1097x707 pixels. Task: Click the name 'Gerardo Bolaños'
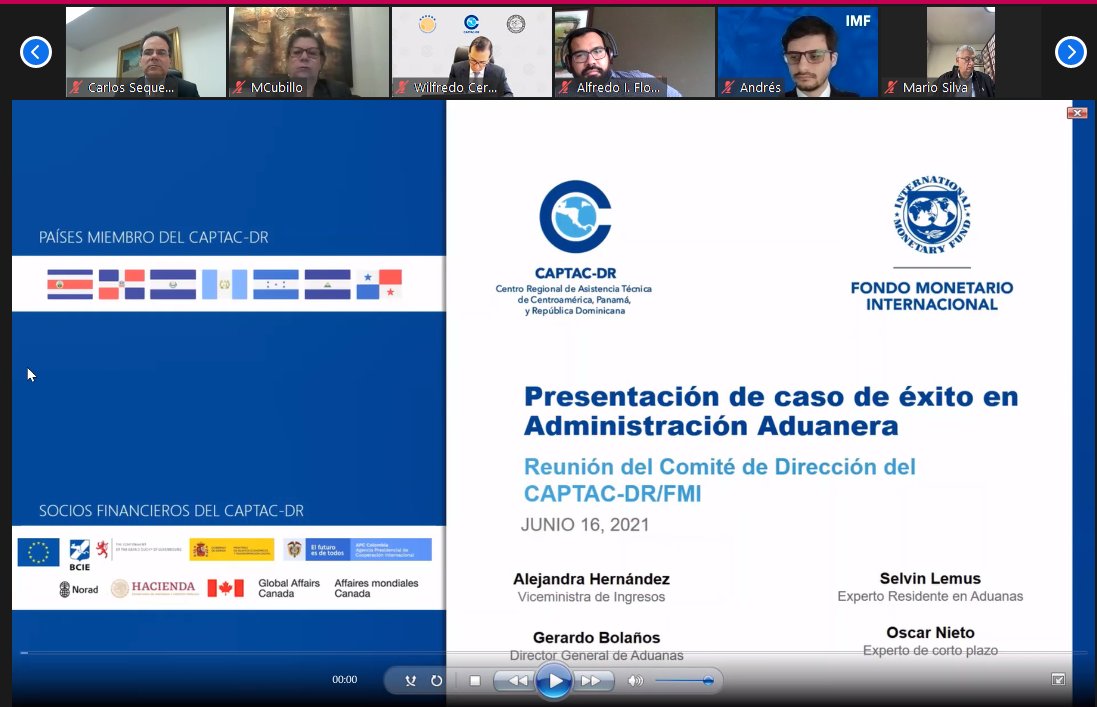(596, 637)
